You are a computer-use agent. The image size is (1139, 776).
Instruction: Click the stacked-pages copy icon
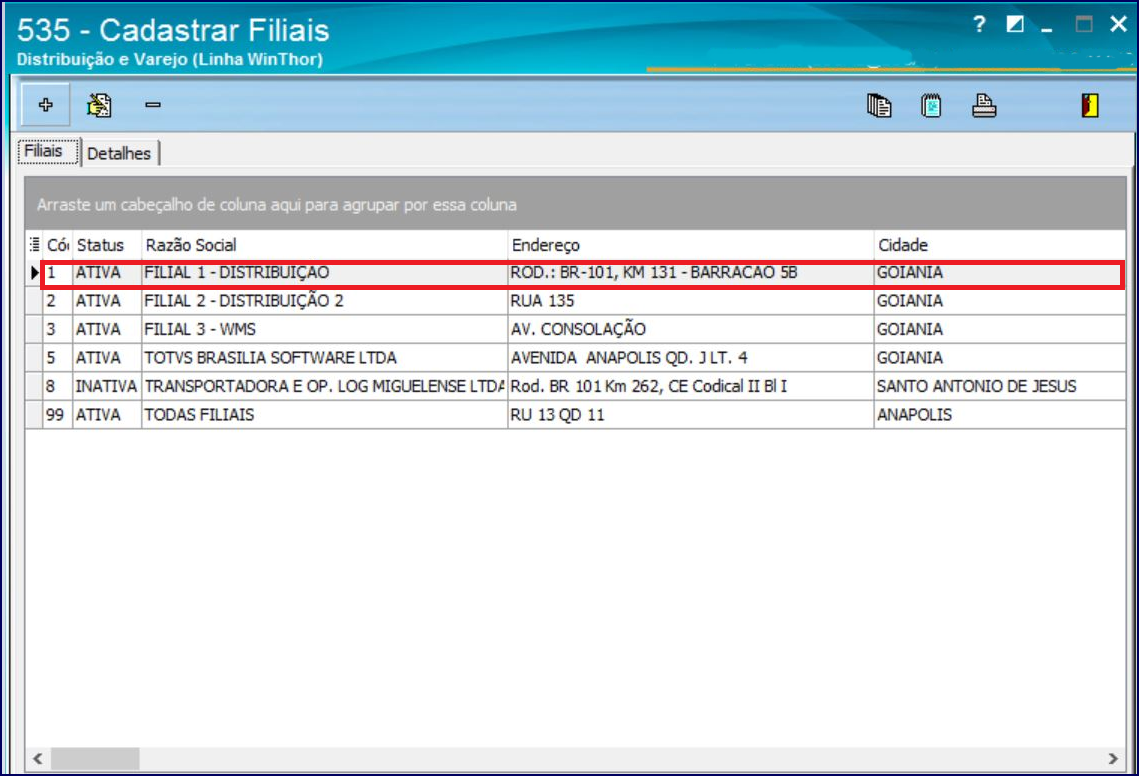879,106
